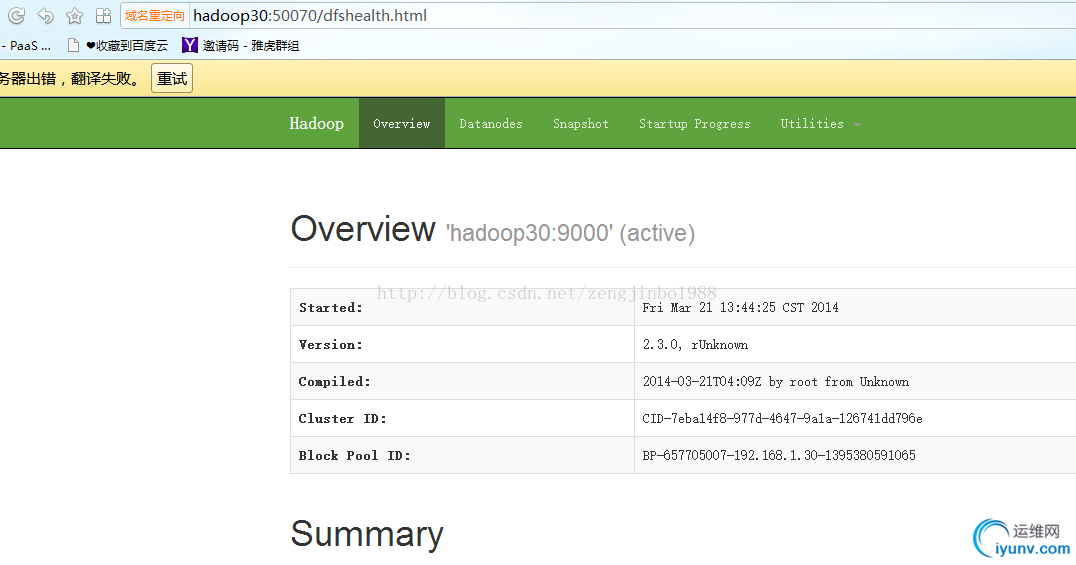Click the 域名重定向 label in address bar
1076x565 pixels.
click(x=154, y=16)
